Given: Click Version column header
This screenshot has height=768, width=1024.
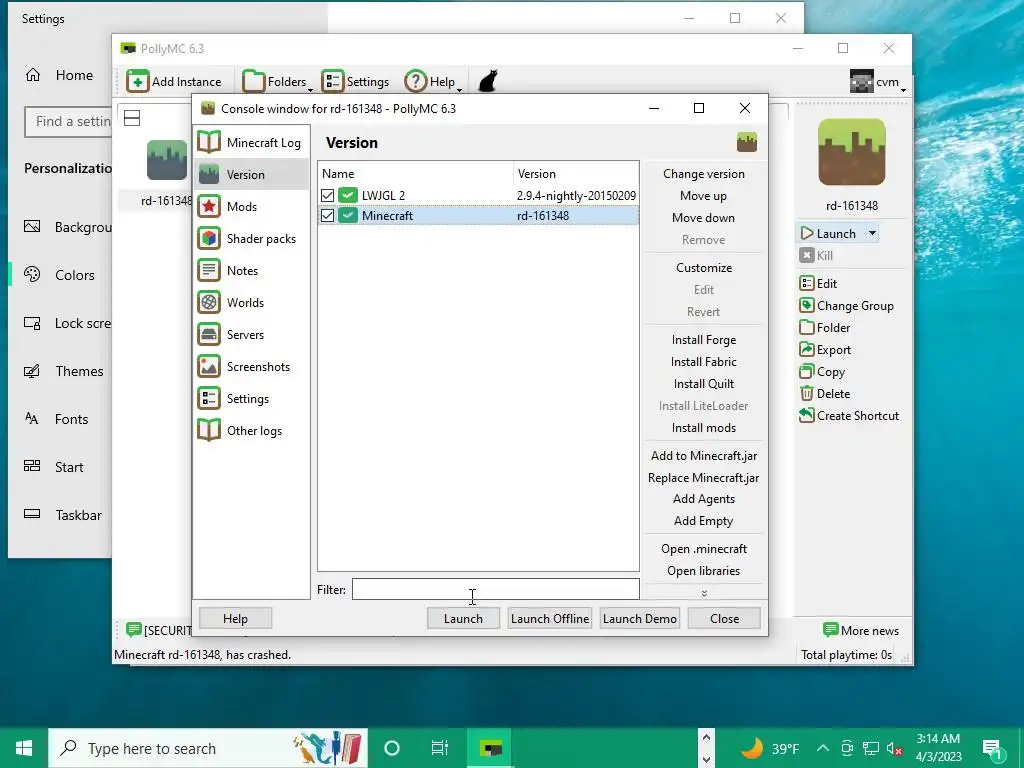Looking at the screenshot, I should 576,174.
